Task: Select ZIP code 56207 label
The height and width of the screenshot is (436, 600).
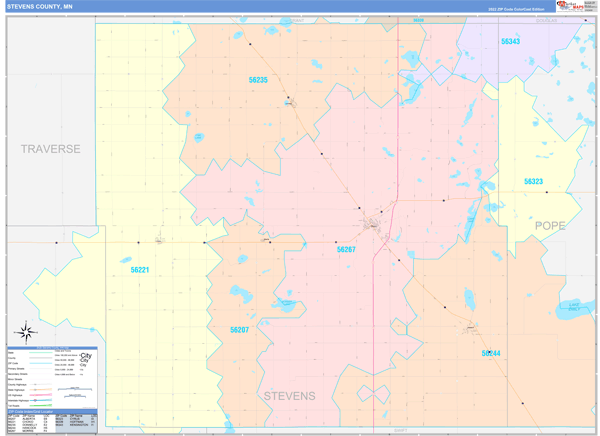Action: pyautogui.click(x=240, y=329)
